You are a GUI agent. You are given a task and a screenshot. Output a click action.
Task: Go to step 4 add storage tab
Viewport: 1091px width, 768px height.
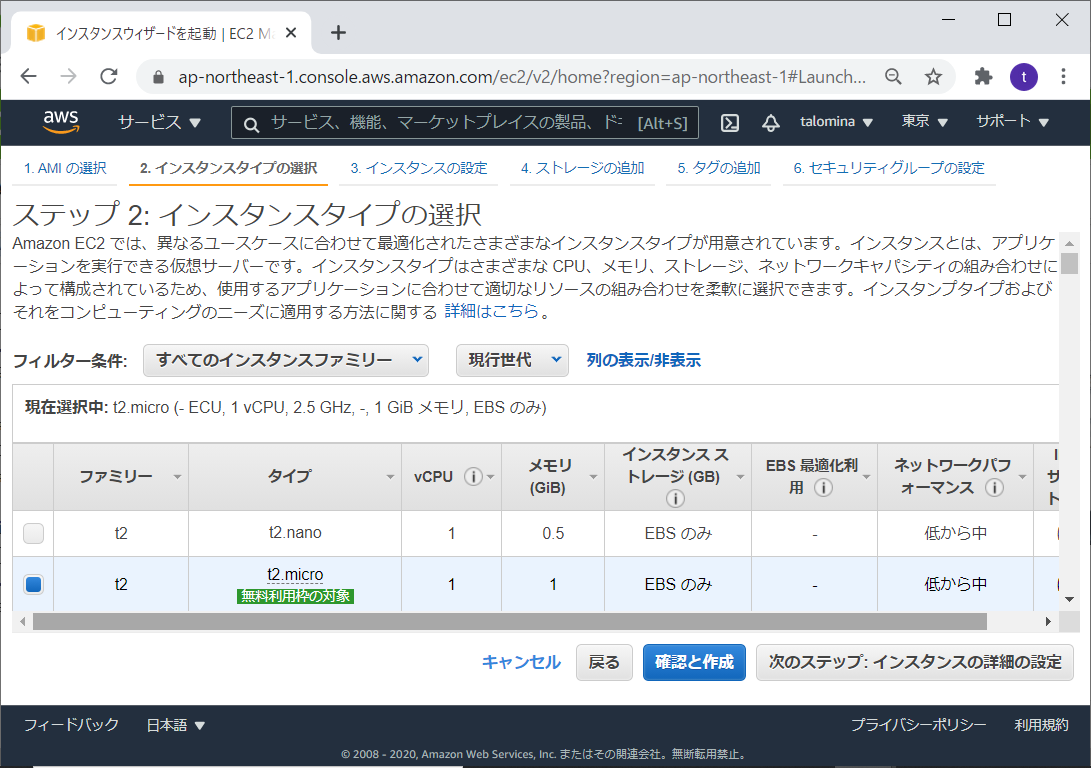(582, 168)
